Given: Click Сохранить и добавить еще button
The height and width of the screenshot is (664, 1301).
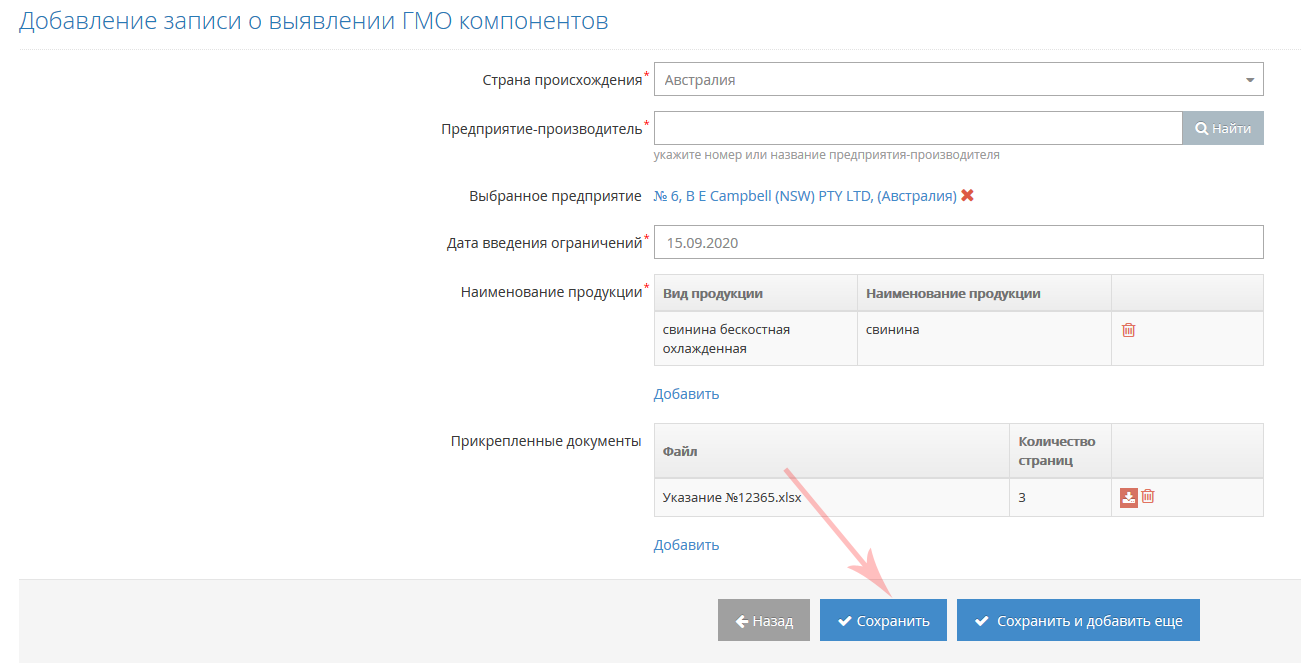Looking at the screenshot, I should tap(1077, 621).
